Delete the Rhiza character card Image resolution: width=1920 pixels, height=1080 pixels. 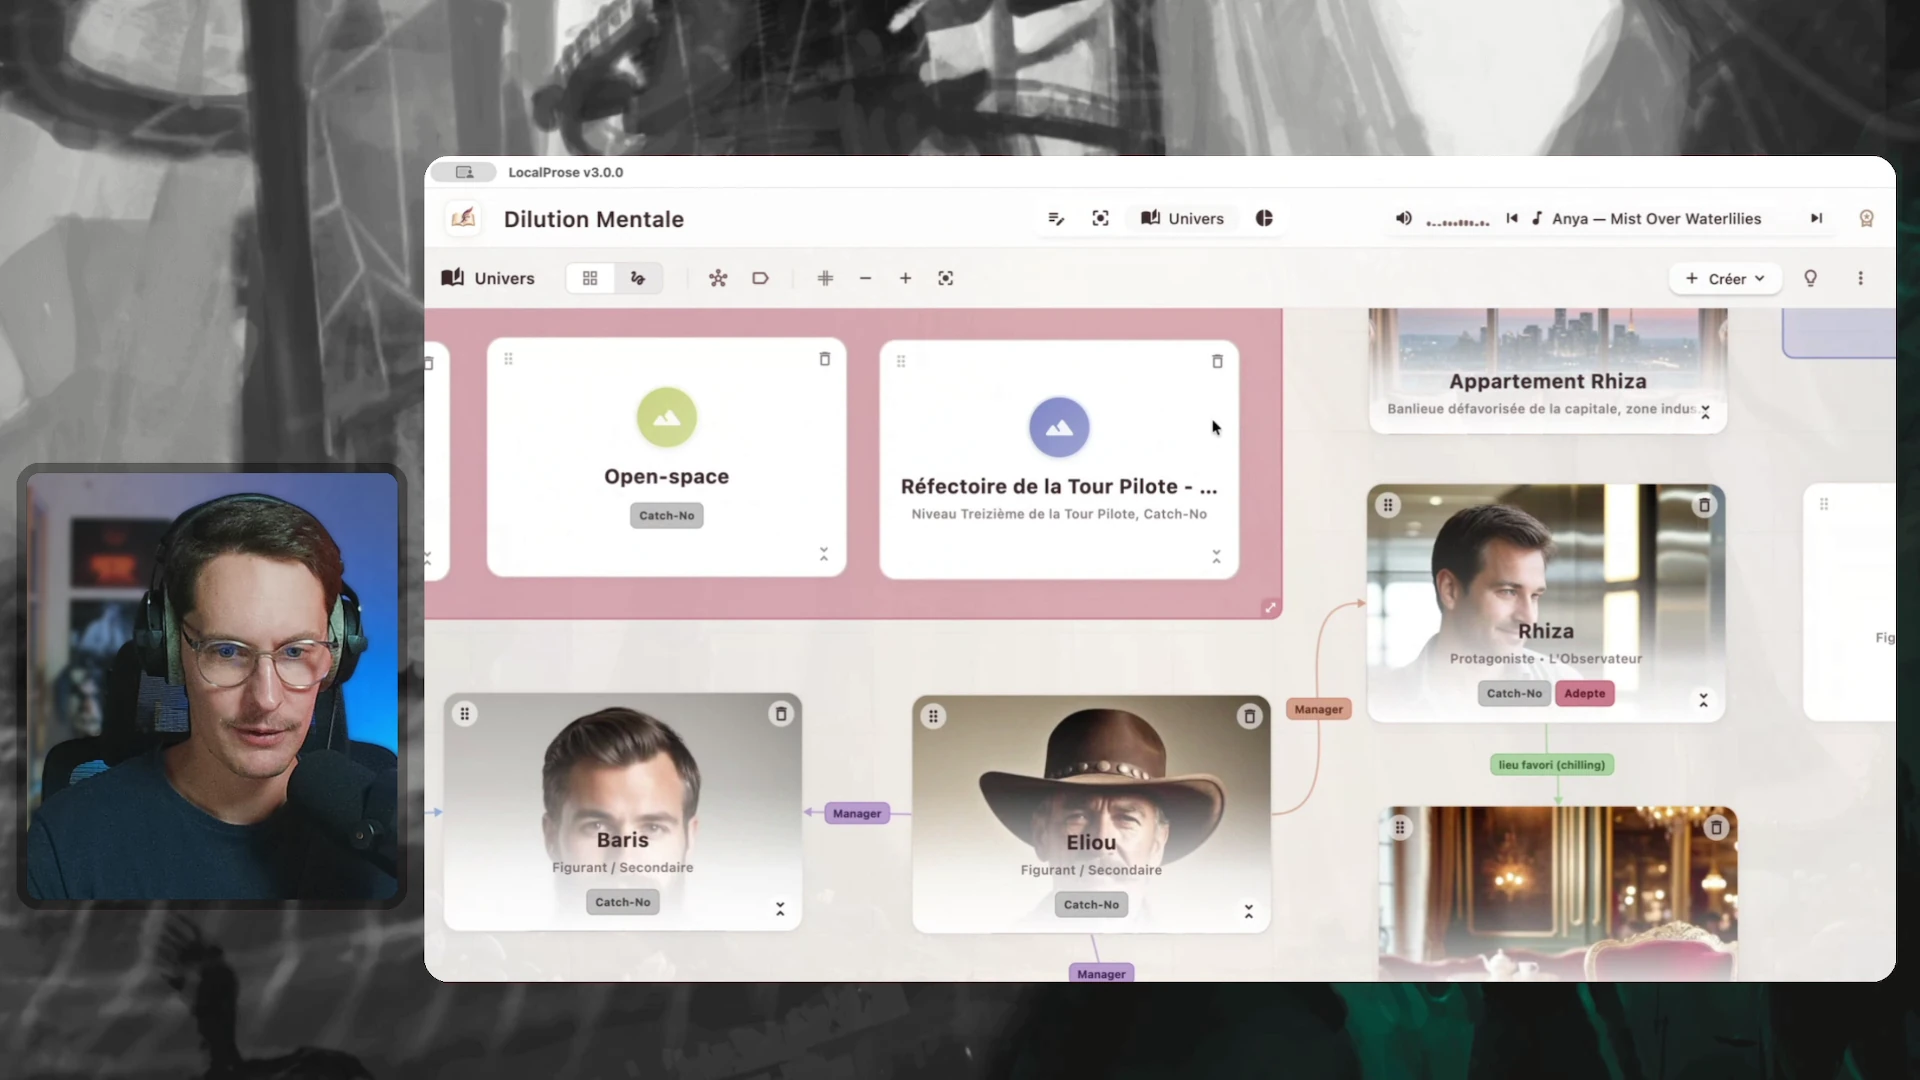[1704, 505]
